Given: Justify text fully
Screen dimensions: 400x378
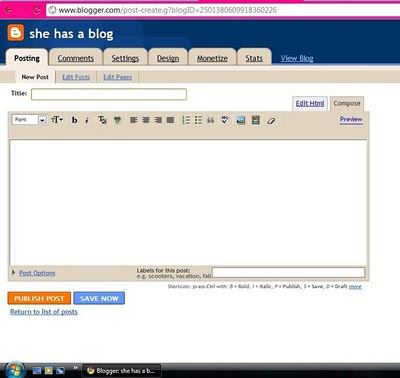Looking at the screenshot, I should (x=170, y=120).
